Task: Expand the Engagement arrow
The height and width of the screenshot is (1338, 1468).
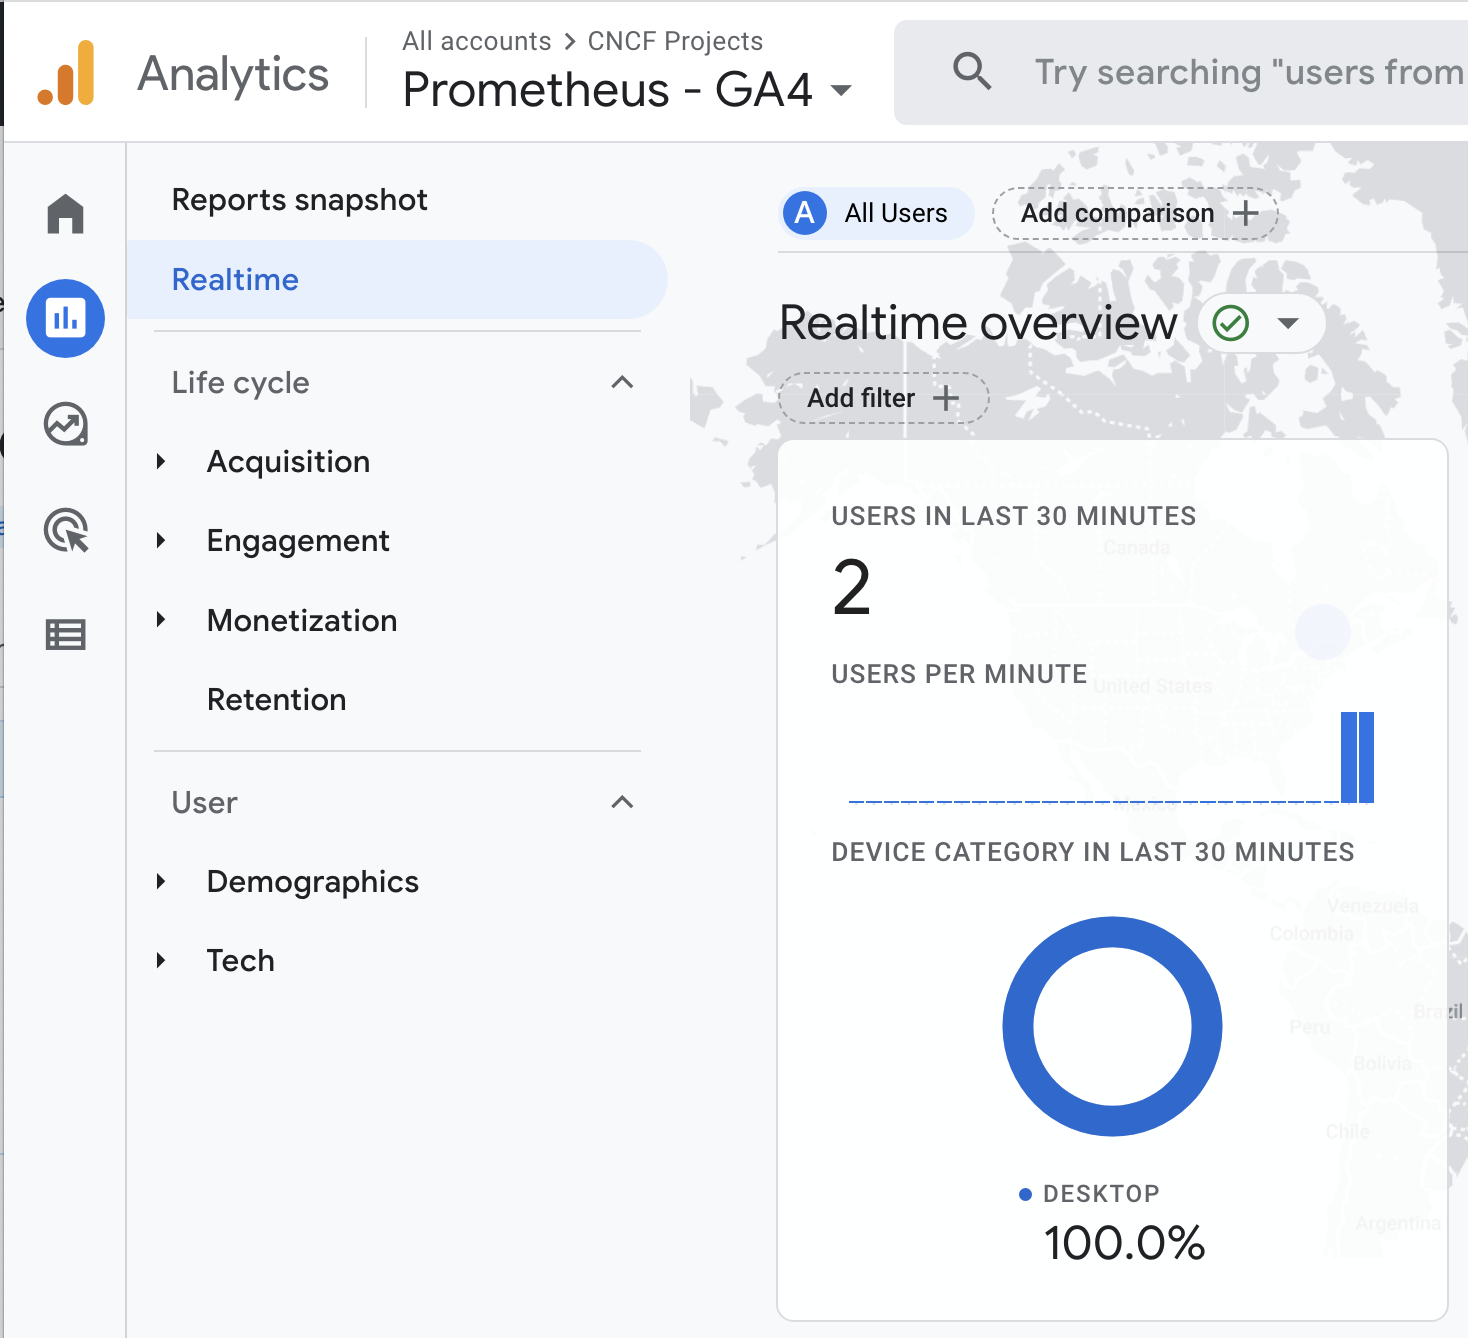Action: pos(161,541)
